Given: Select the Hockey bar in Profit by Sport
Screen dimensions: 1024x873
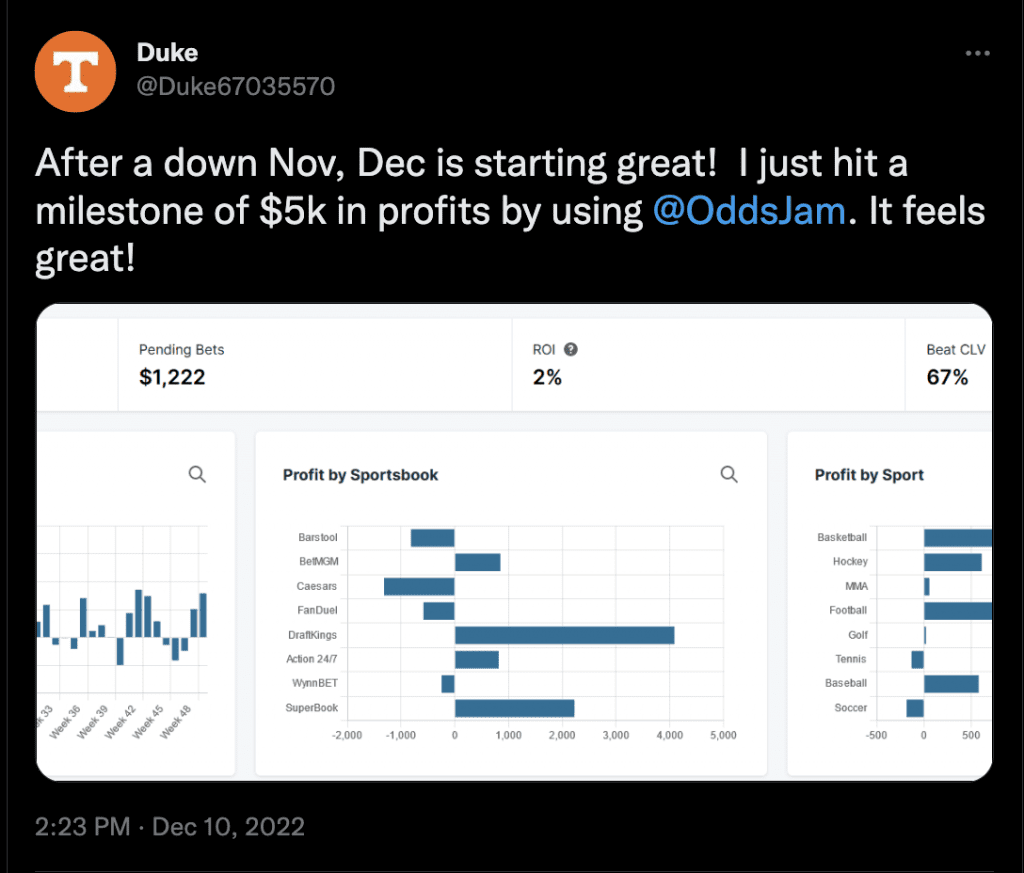Looking at the screenshot, I should (953, 562).
